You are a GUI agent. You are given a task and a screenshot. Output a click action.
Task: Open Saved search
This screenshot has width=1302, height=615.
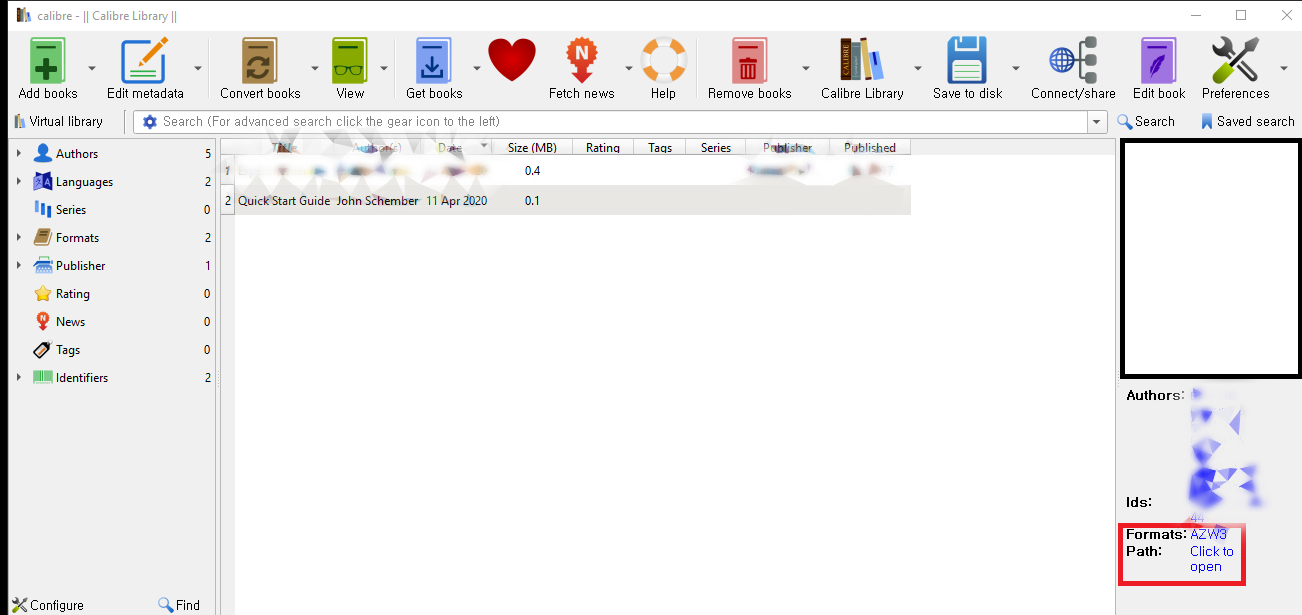(x=1247, y=122)
